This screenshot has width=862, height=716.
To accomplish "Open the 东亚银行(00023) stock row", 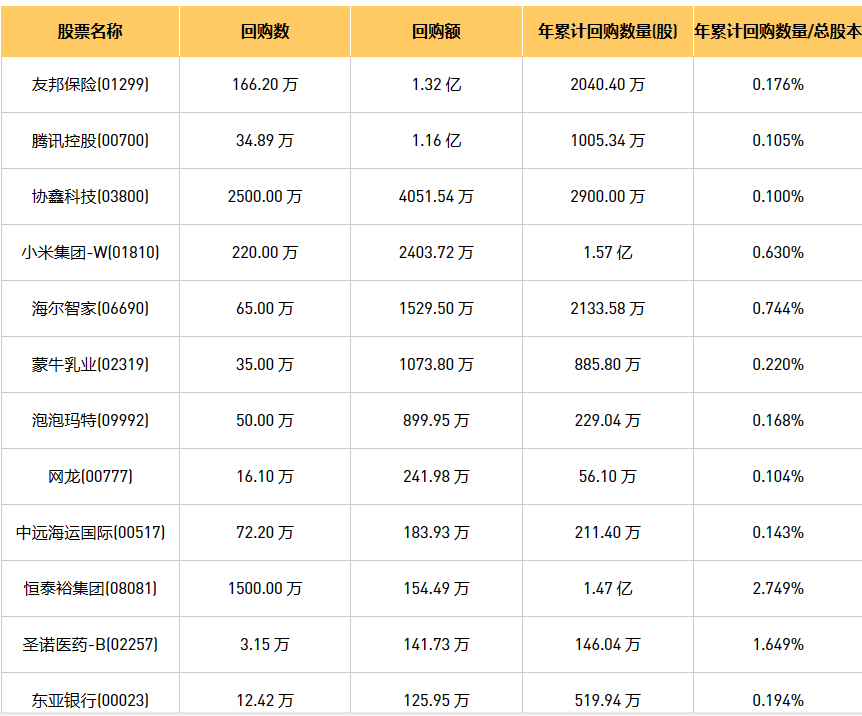I will click(x=90, y=700).
